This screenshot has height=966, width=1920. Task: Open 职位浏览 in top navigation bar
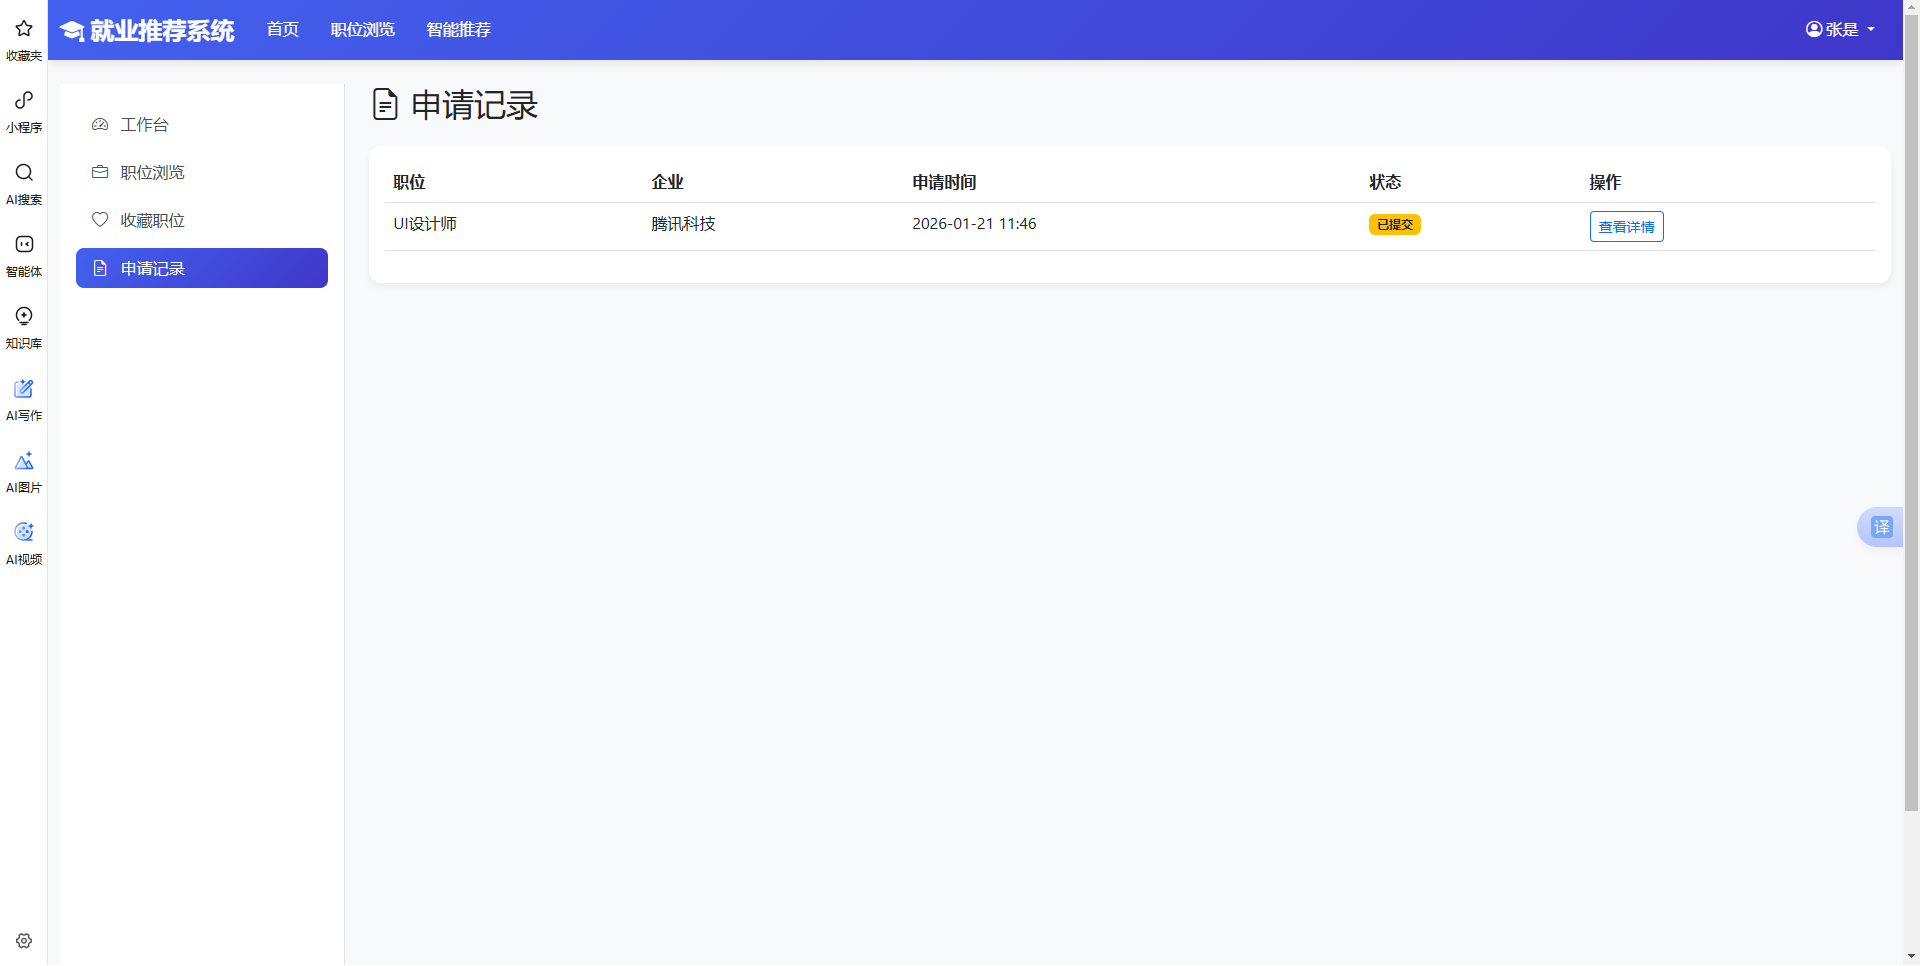[363, 29]
